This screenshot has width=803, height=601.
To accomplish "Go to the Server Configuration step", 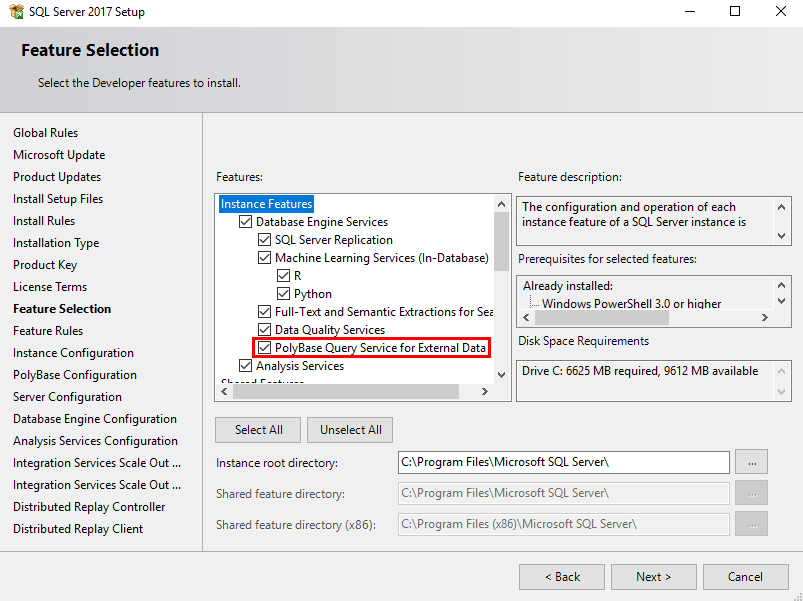I will pos(68,397).
